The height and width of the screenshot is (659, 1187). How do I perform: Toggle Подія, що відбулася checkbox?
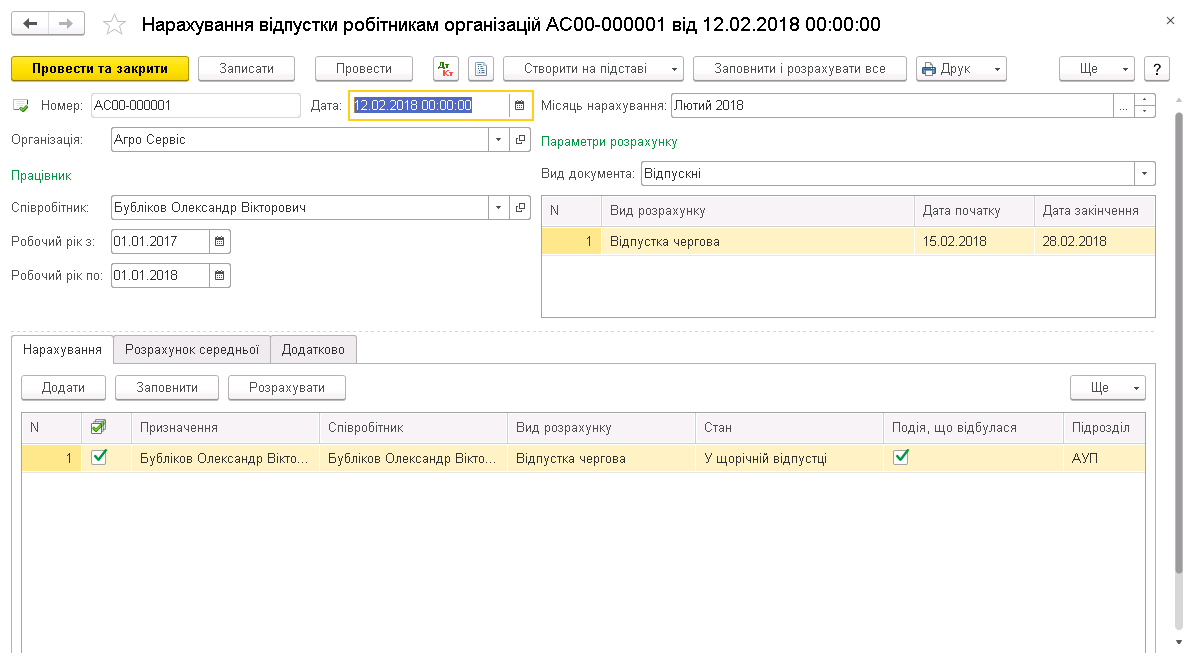(901, 457)
